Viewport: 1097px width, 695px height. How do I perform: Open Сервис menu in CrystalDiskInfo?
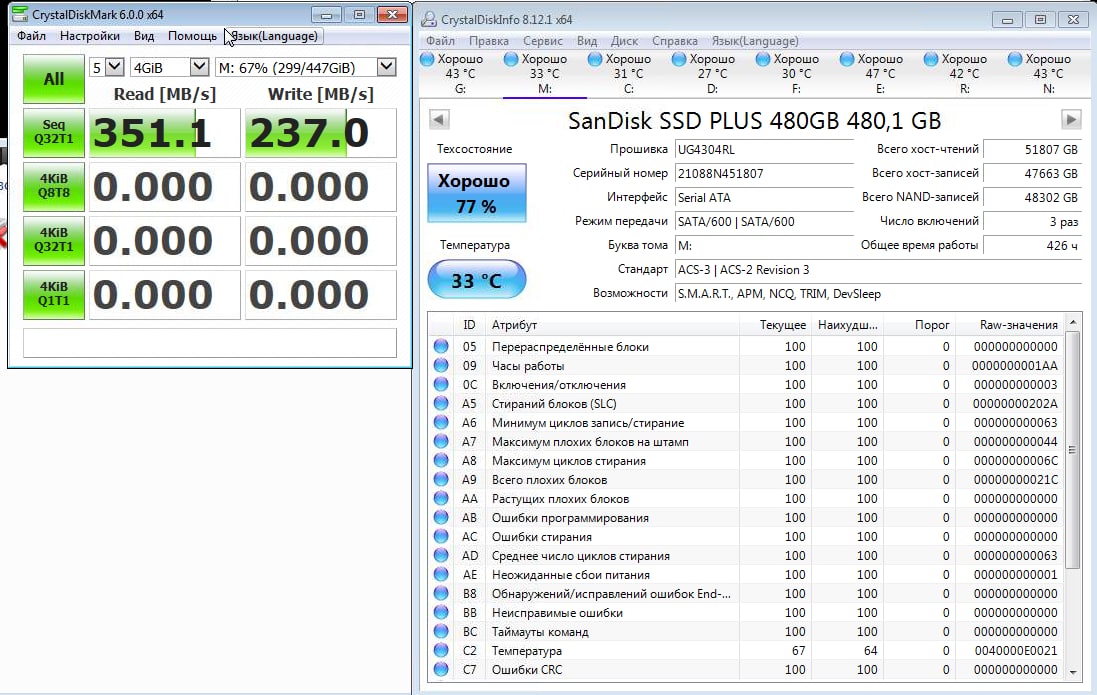(542, 41)
